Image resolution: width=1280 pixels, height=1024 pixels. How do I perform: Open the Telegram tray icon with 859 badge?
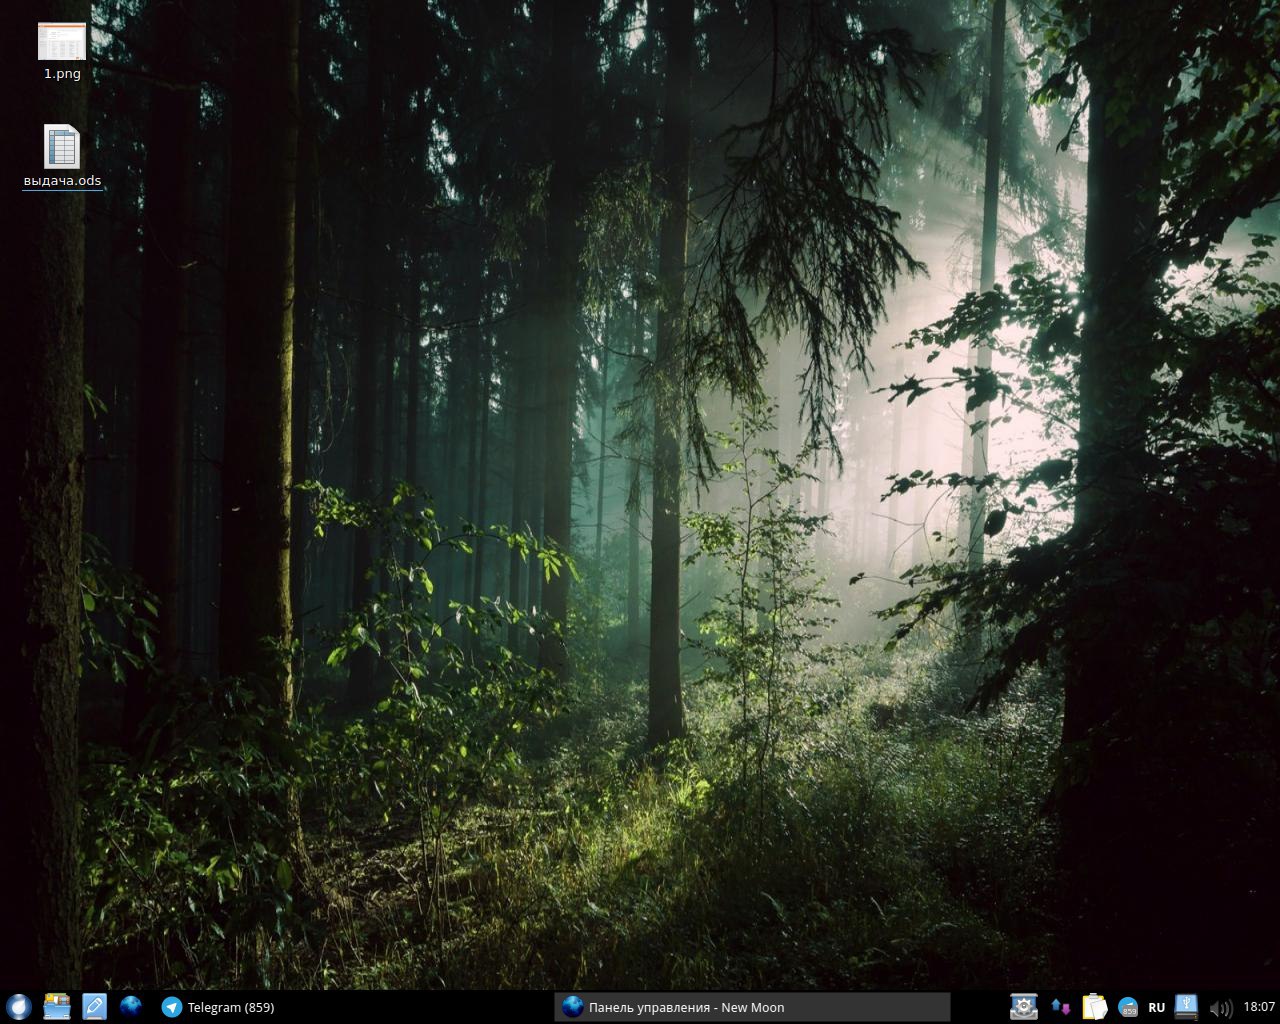coord(1128,1007)
